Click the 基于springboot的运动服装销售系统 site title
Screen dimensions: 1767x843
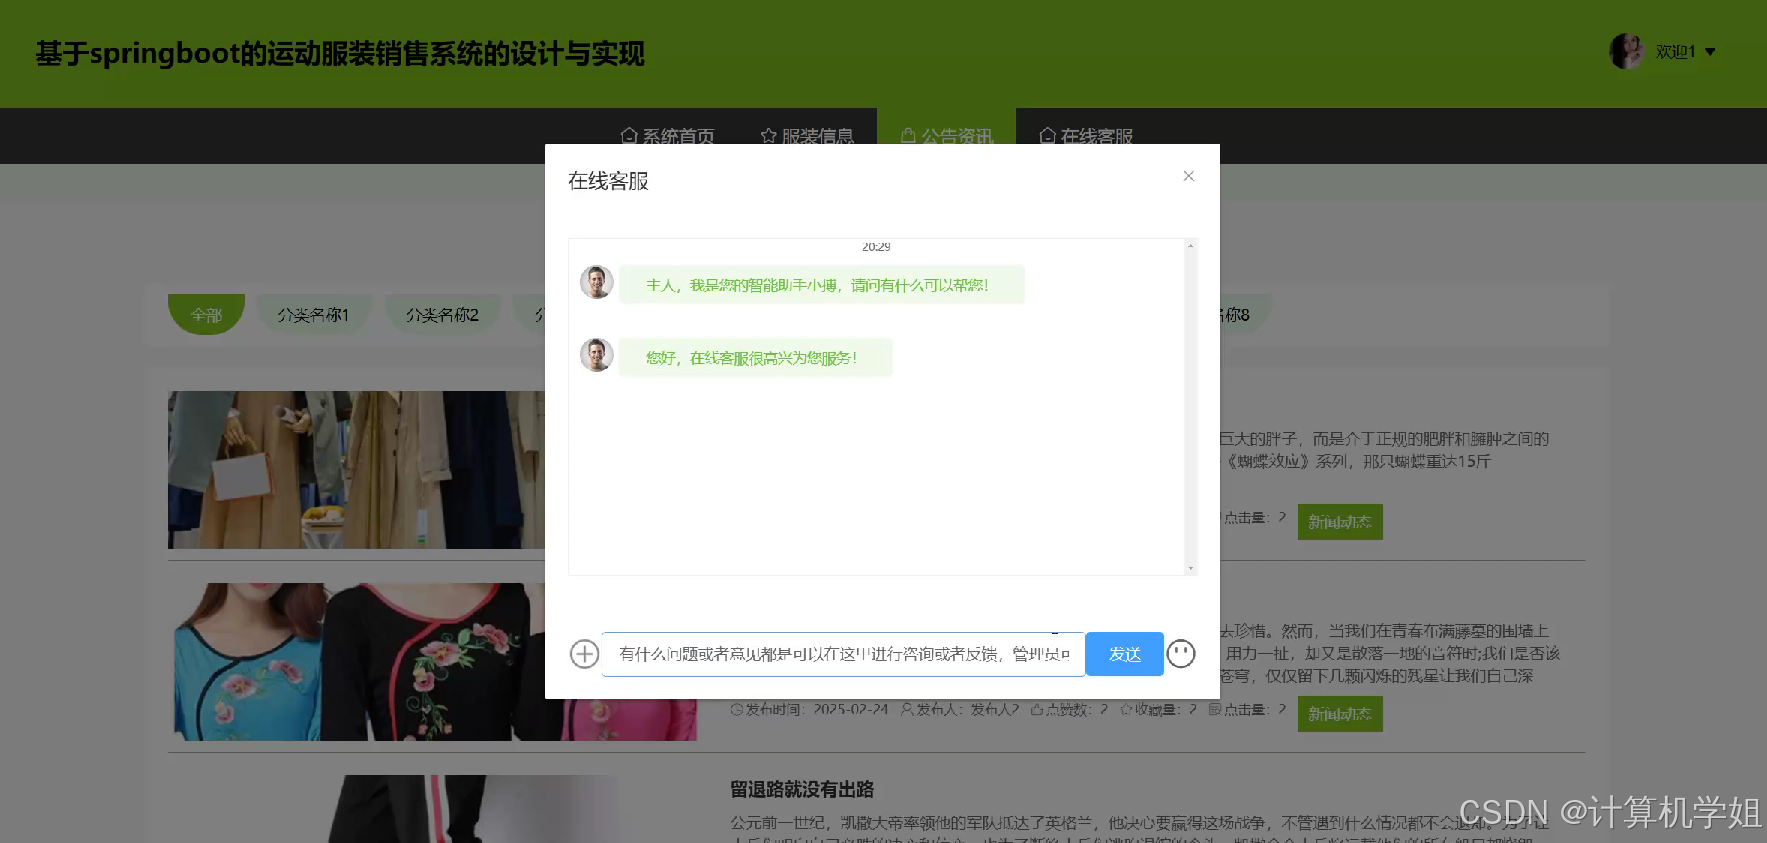tap(340, 53)
